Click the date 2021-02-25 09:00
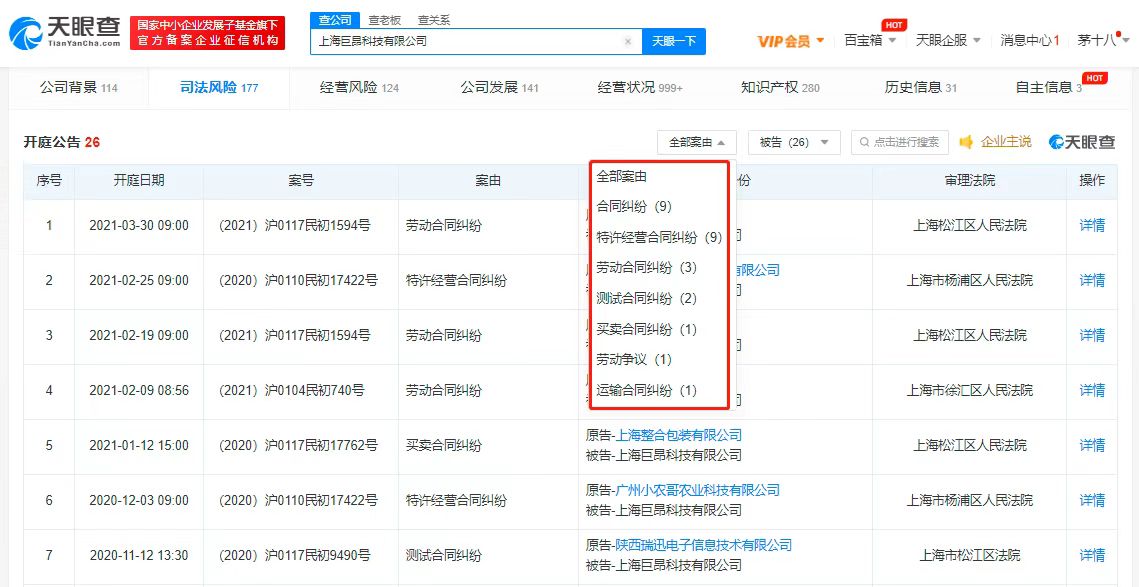Viewport: 1139px width, 587px height. 139,280
